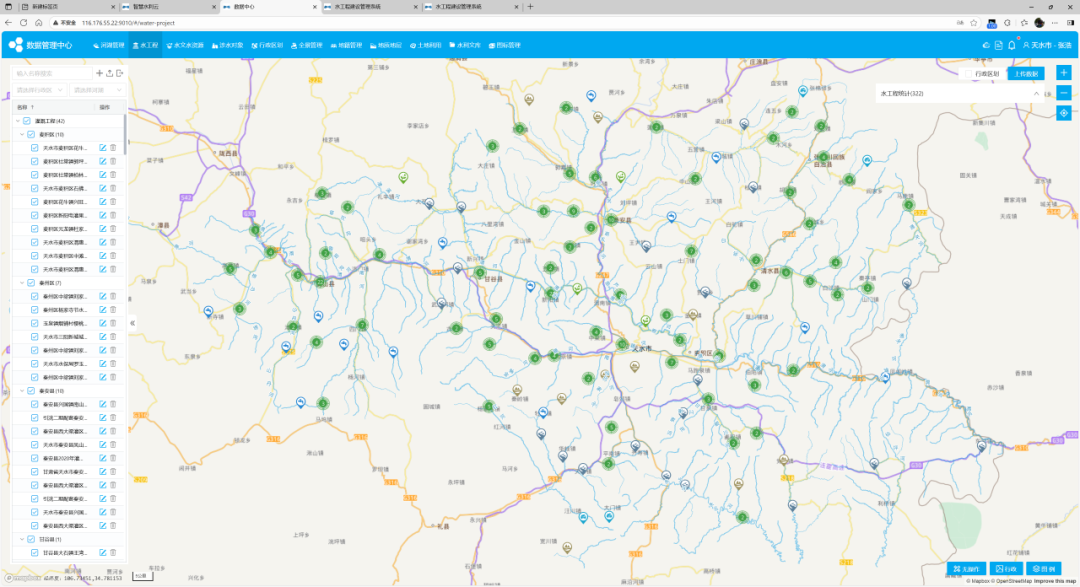Click the export icon in left panel toolbar

pyautogui.click(x=120, y=73)
